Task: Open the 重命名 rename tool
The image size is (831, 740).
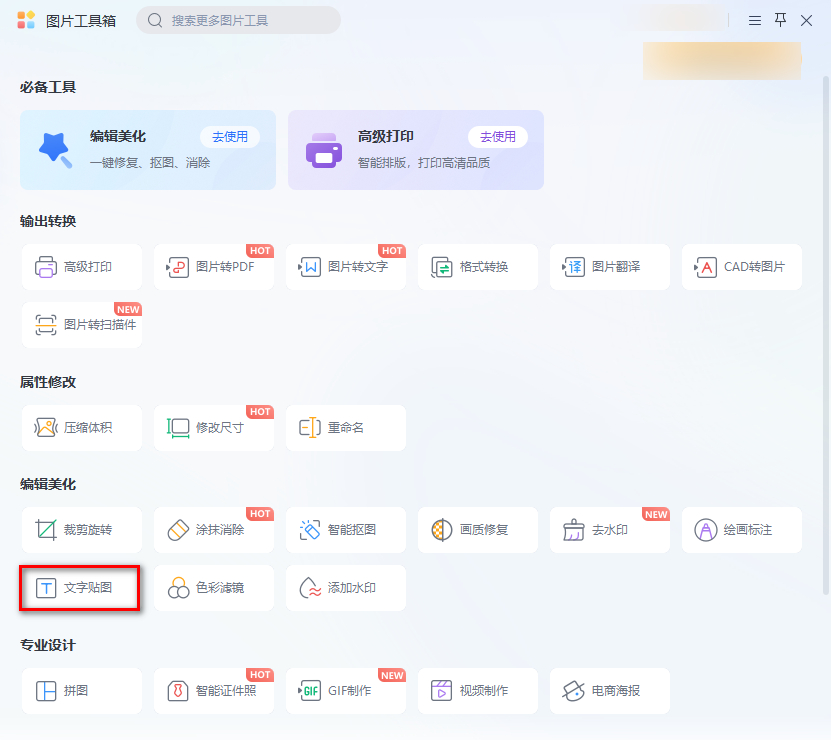Action: coord(345,427)
